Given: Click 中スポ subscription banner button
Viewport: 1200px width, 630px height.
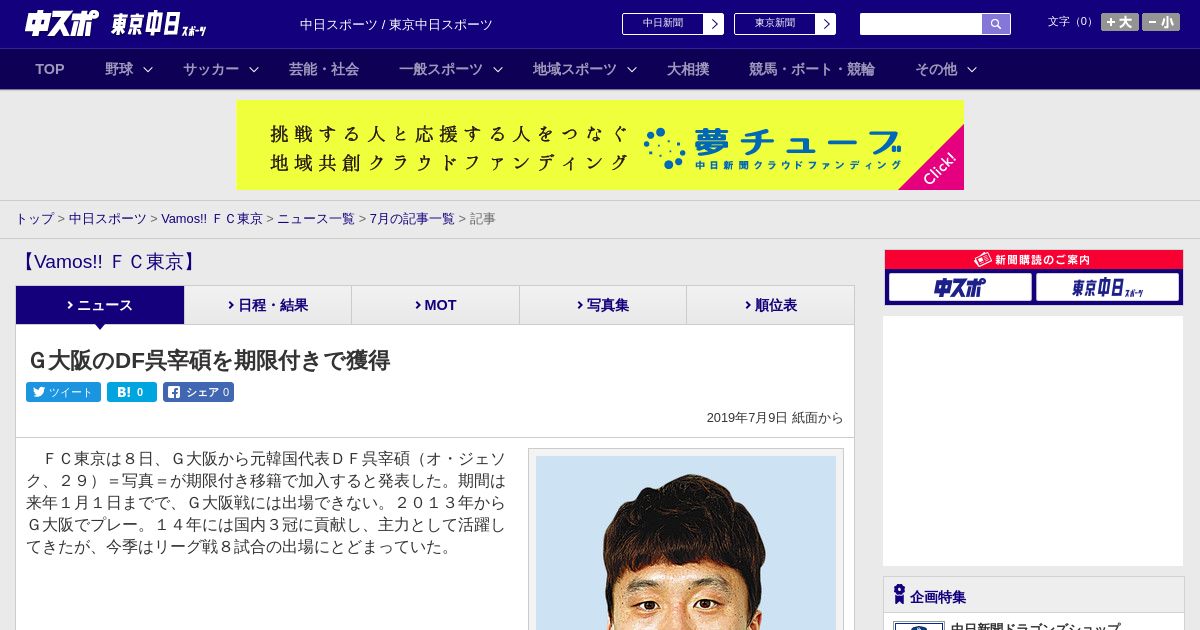Looking at the screenshot, I should (x=960, y=288).
